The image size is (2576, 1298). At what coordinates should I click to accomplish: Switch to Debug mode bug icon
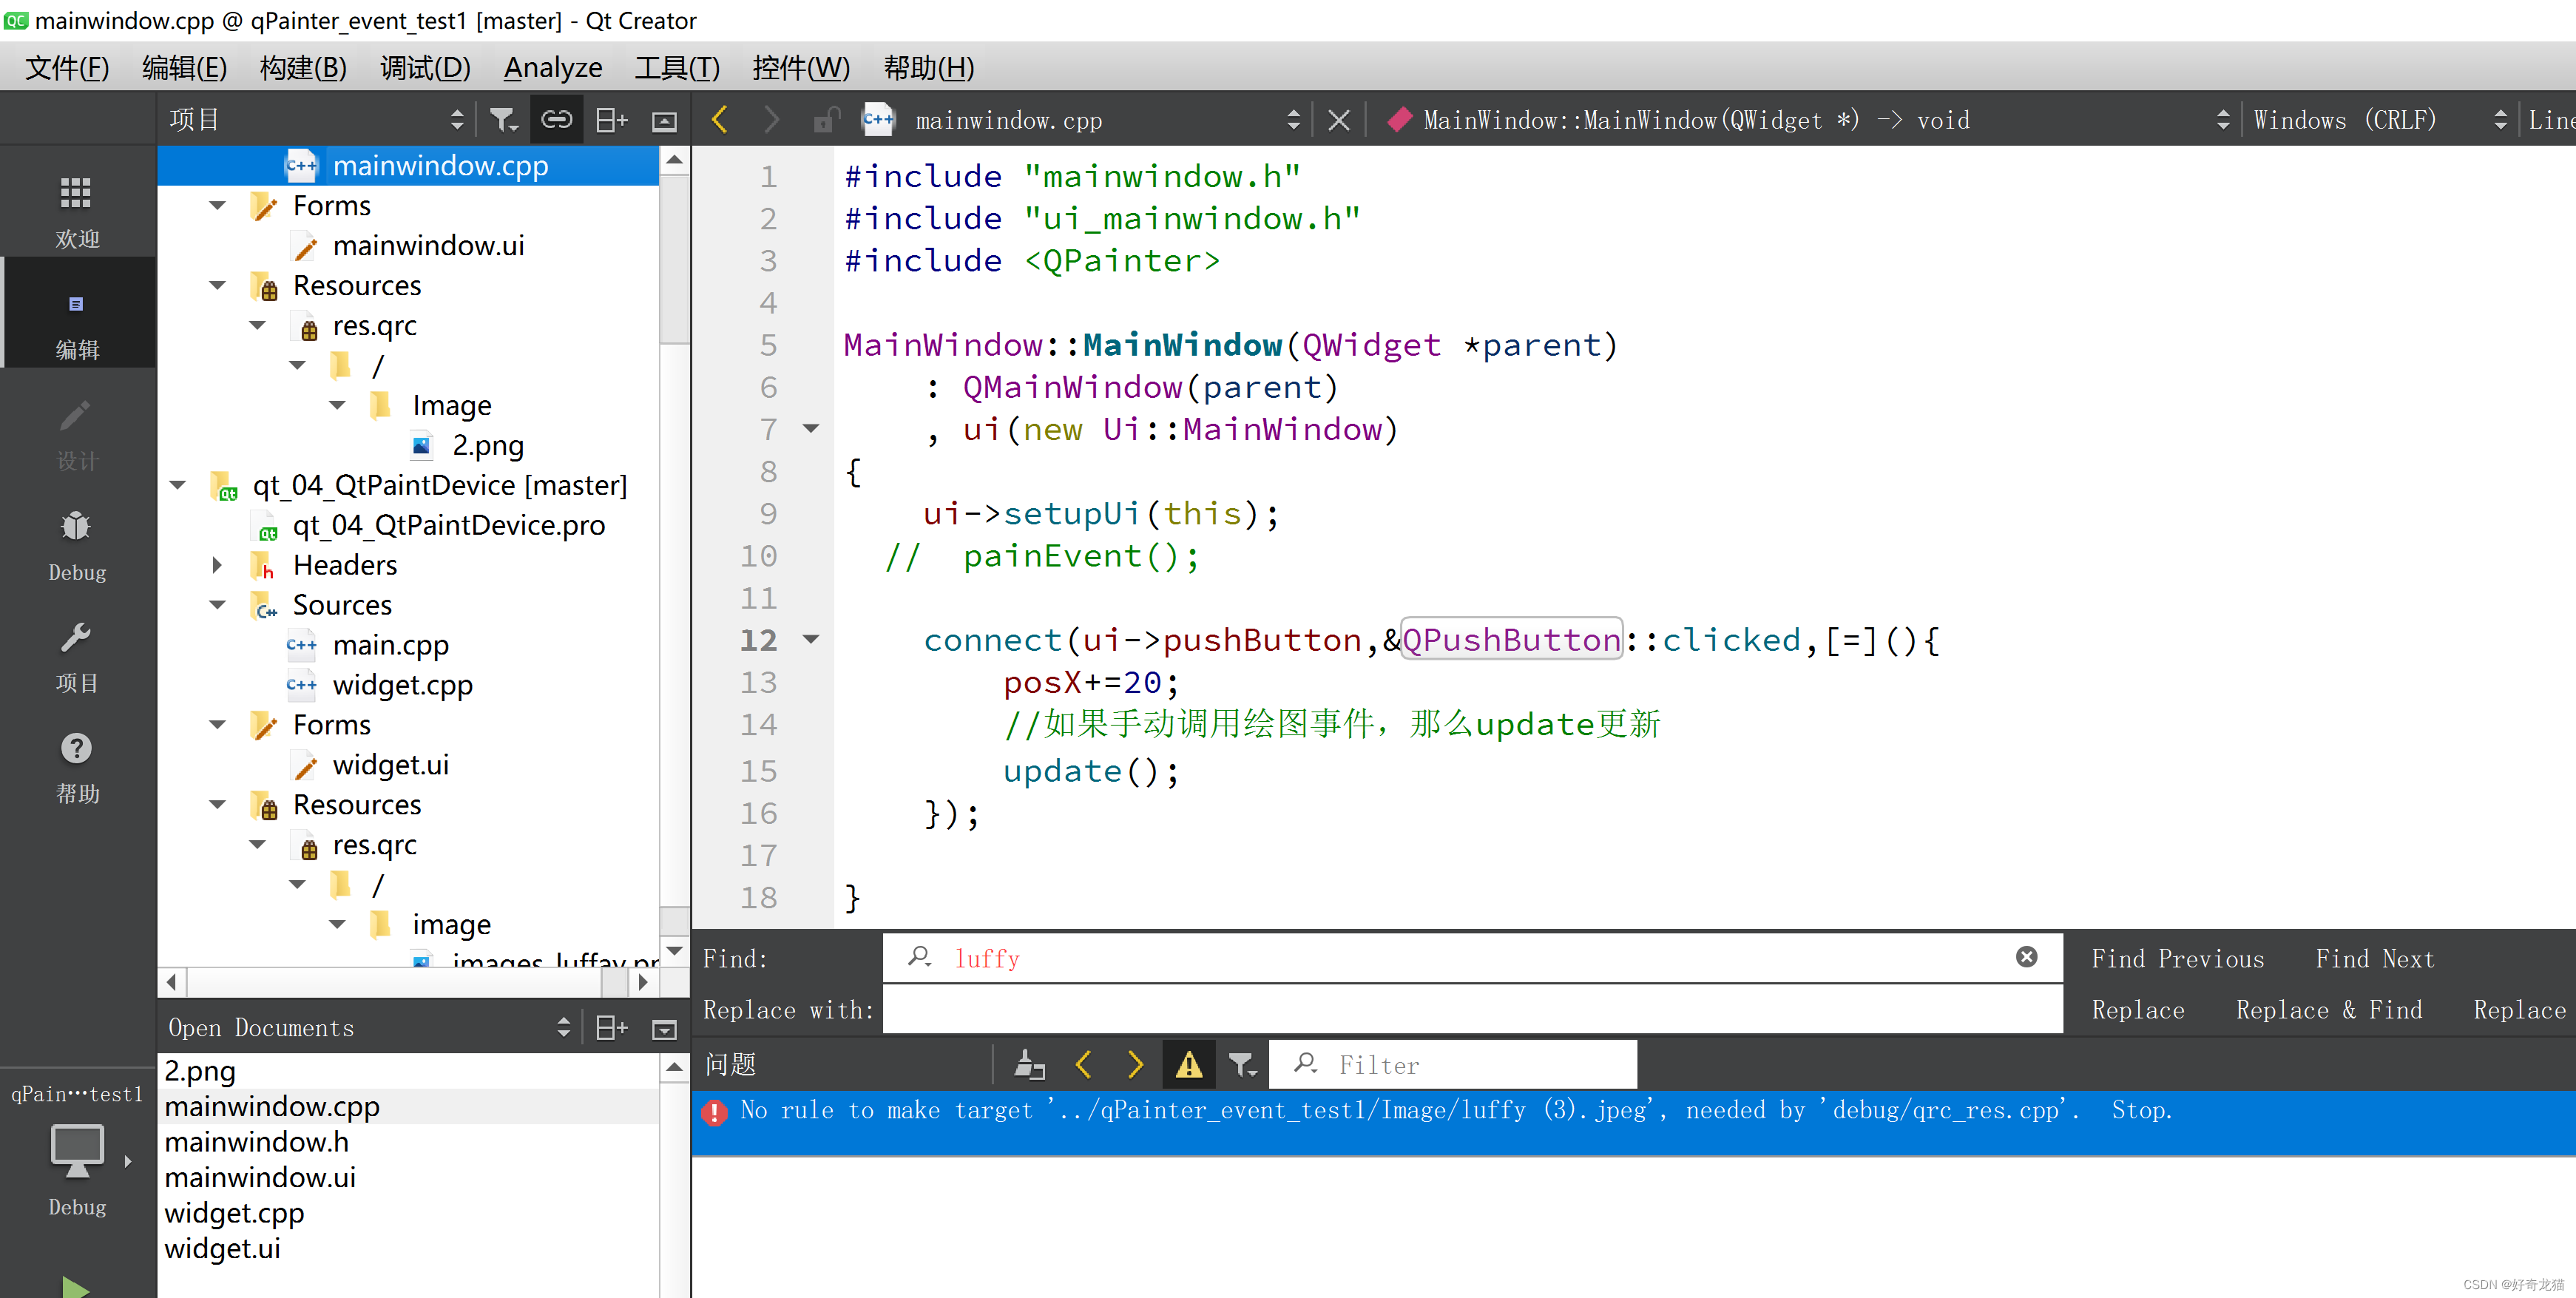click(76, 526)
